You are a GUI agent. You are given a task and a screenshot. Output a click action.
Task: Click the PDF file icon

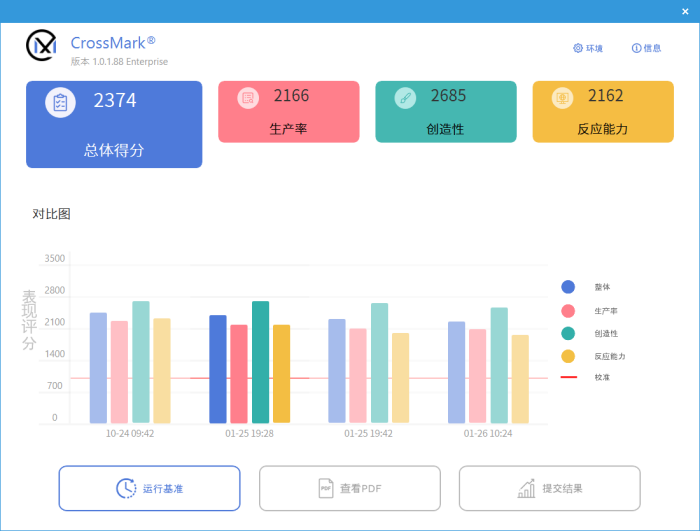click(325, 488)
